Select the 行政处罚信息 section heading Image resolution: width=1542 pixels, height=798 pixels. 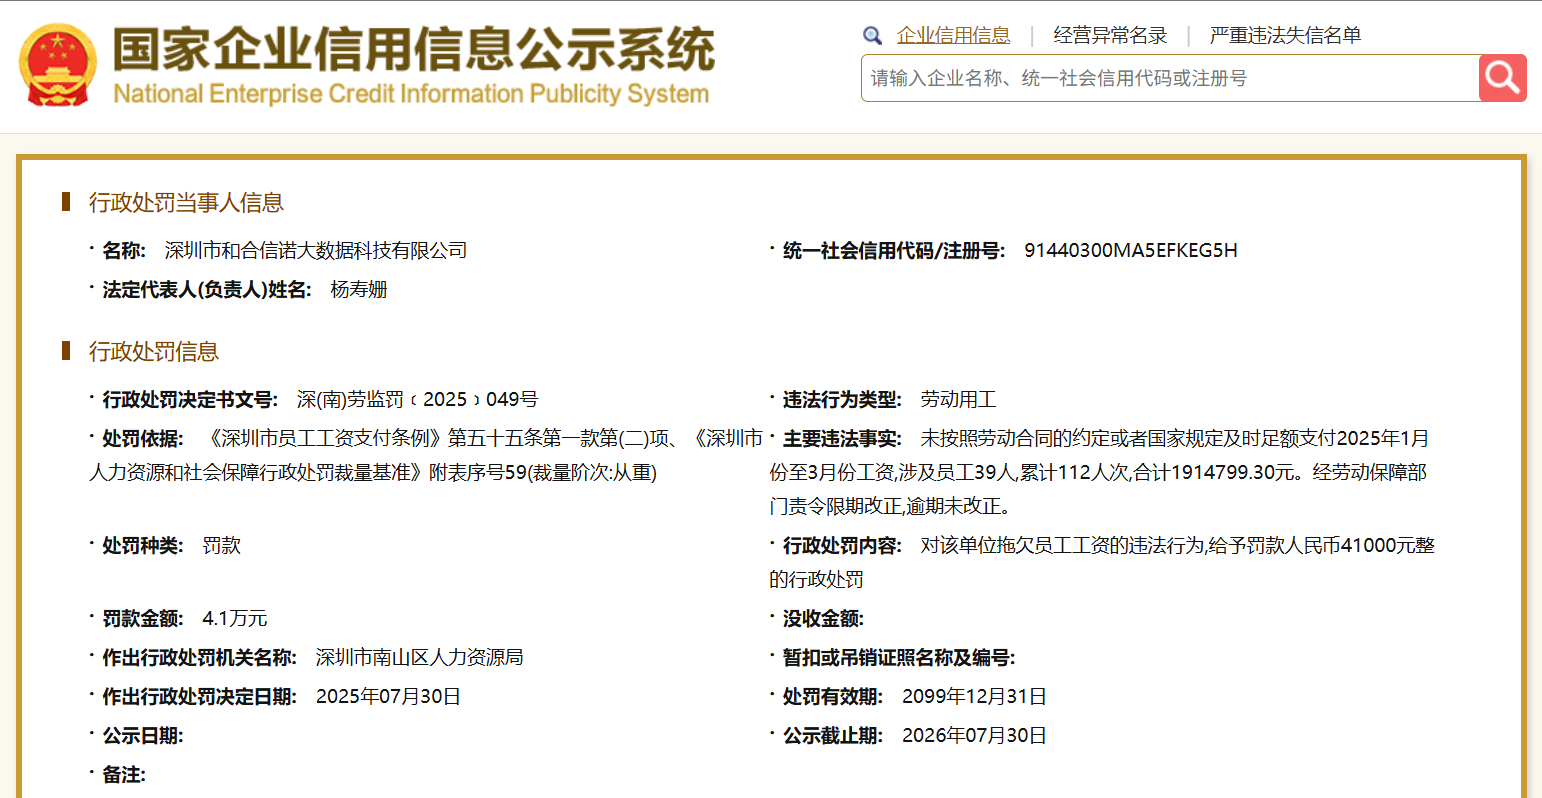[x=153, y=351]
